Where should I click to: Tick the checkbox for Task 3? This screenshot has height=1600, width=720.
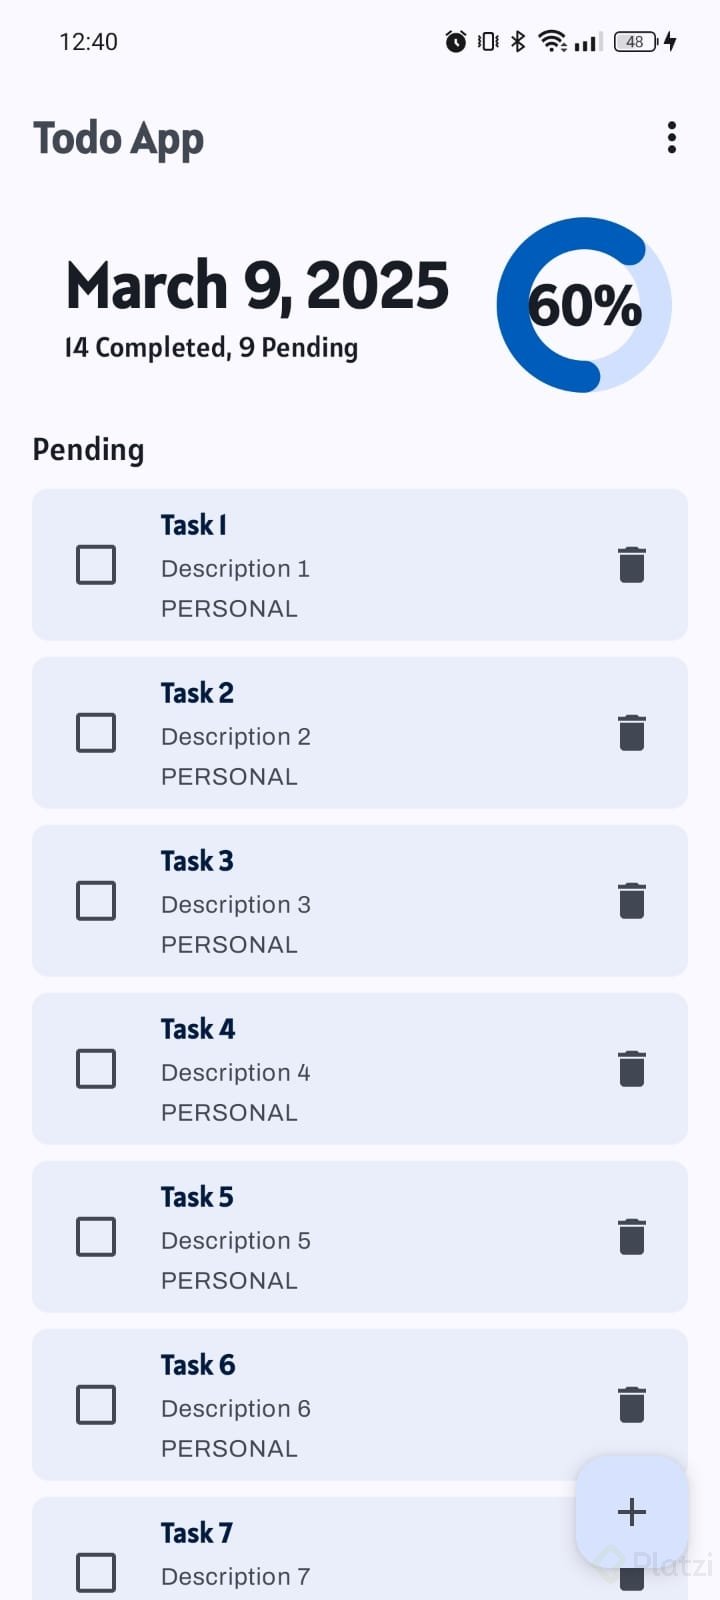click(96, 901)
